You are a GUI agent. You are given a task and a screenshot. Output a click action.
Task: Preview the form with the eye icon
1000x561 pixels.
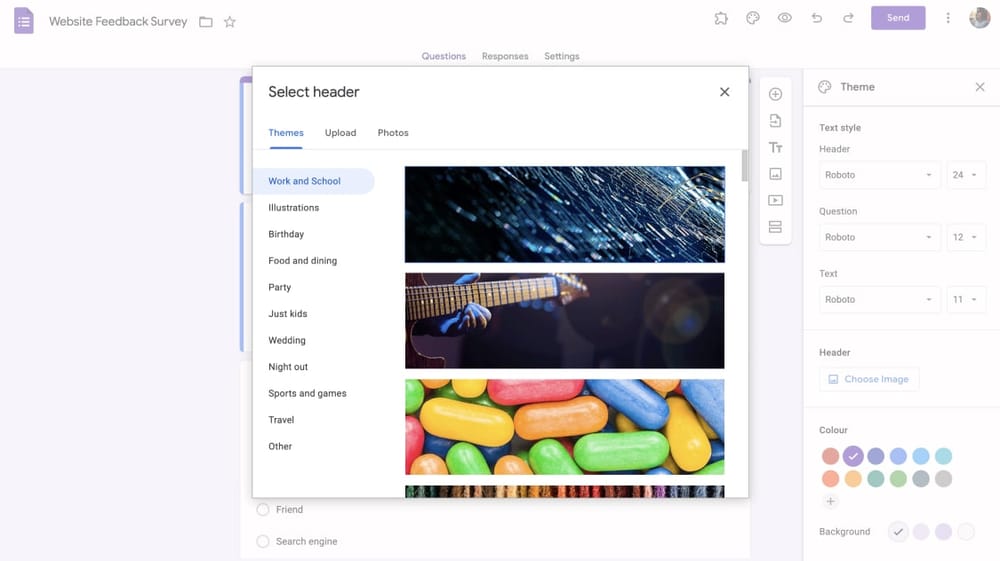coord(785,18)
